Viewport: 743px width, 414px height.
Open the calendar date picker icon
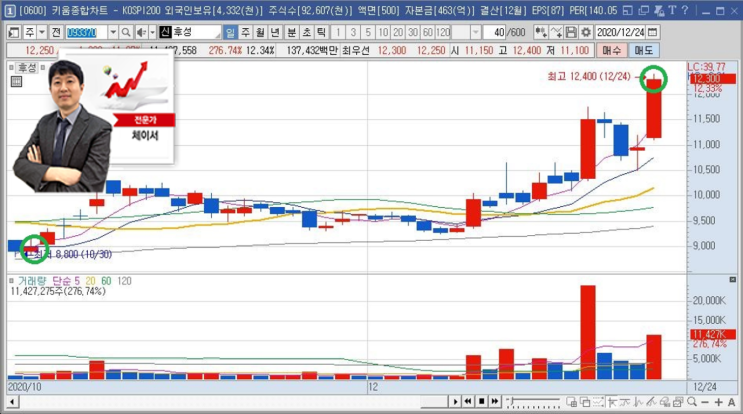click(652, 32)
